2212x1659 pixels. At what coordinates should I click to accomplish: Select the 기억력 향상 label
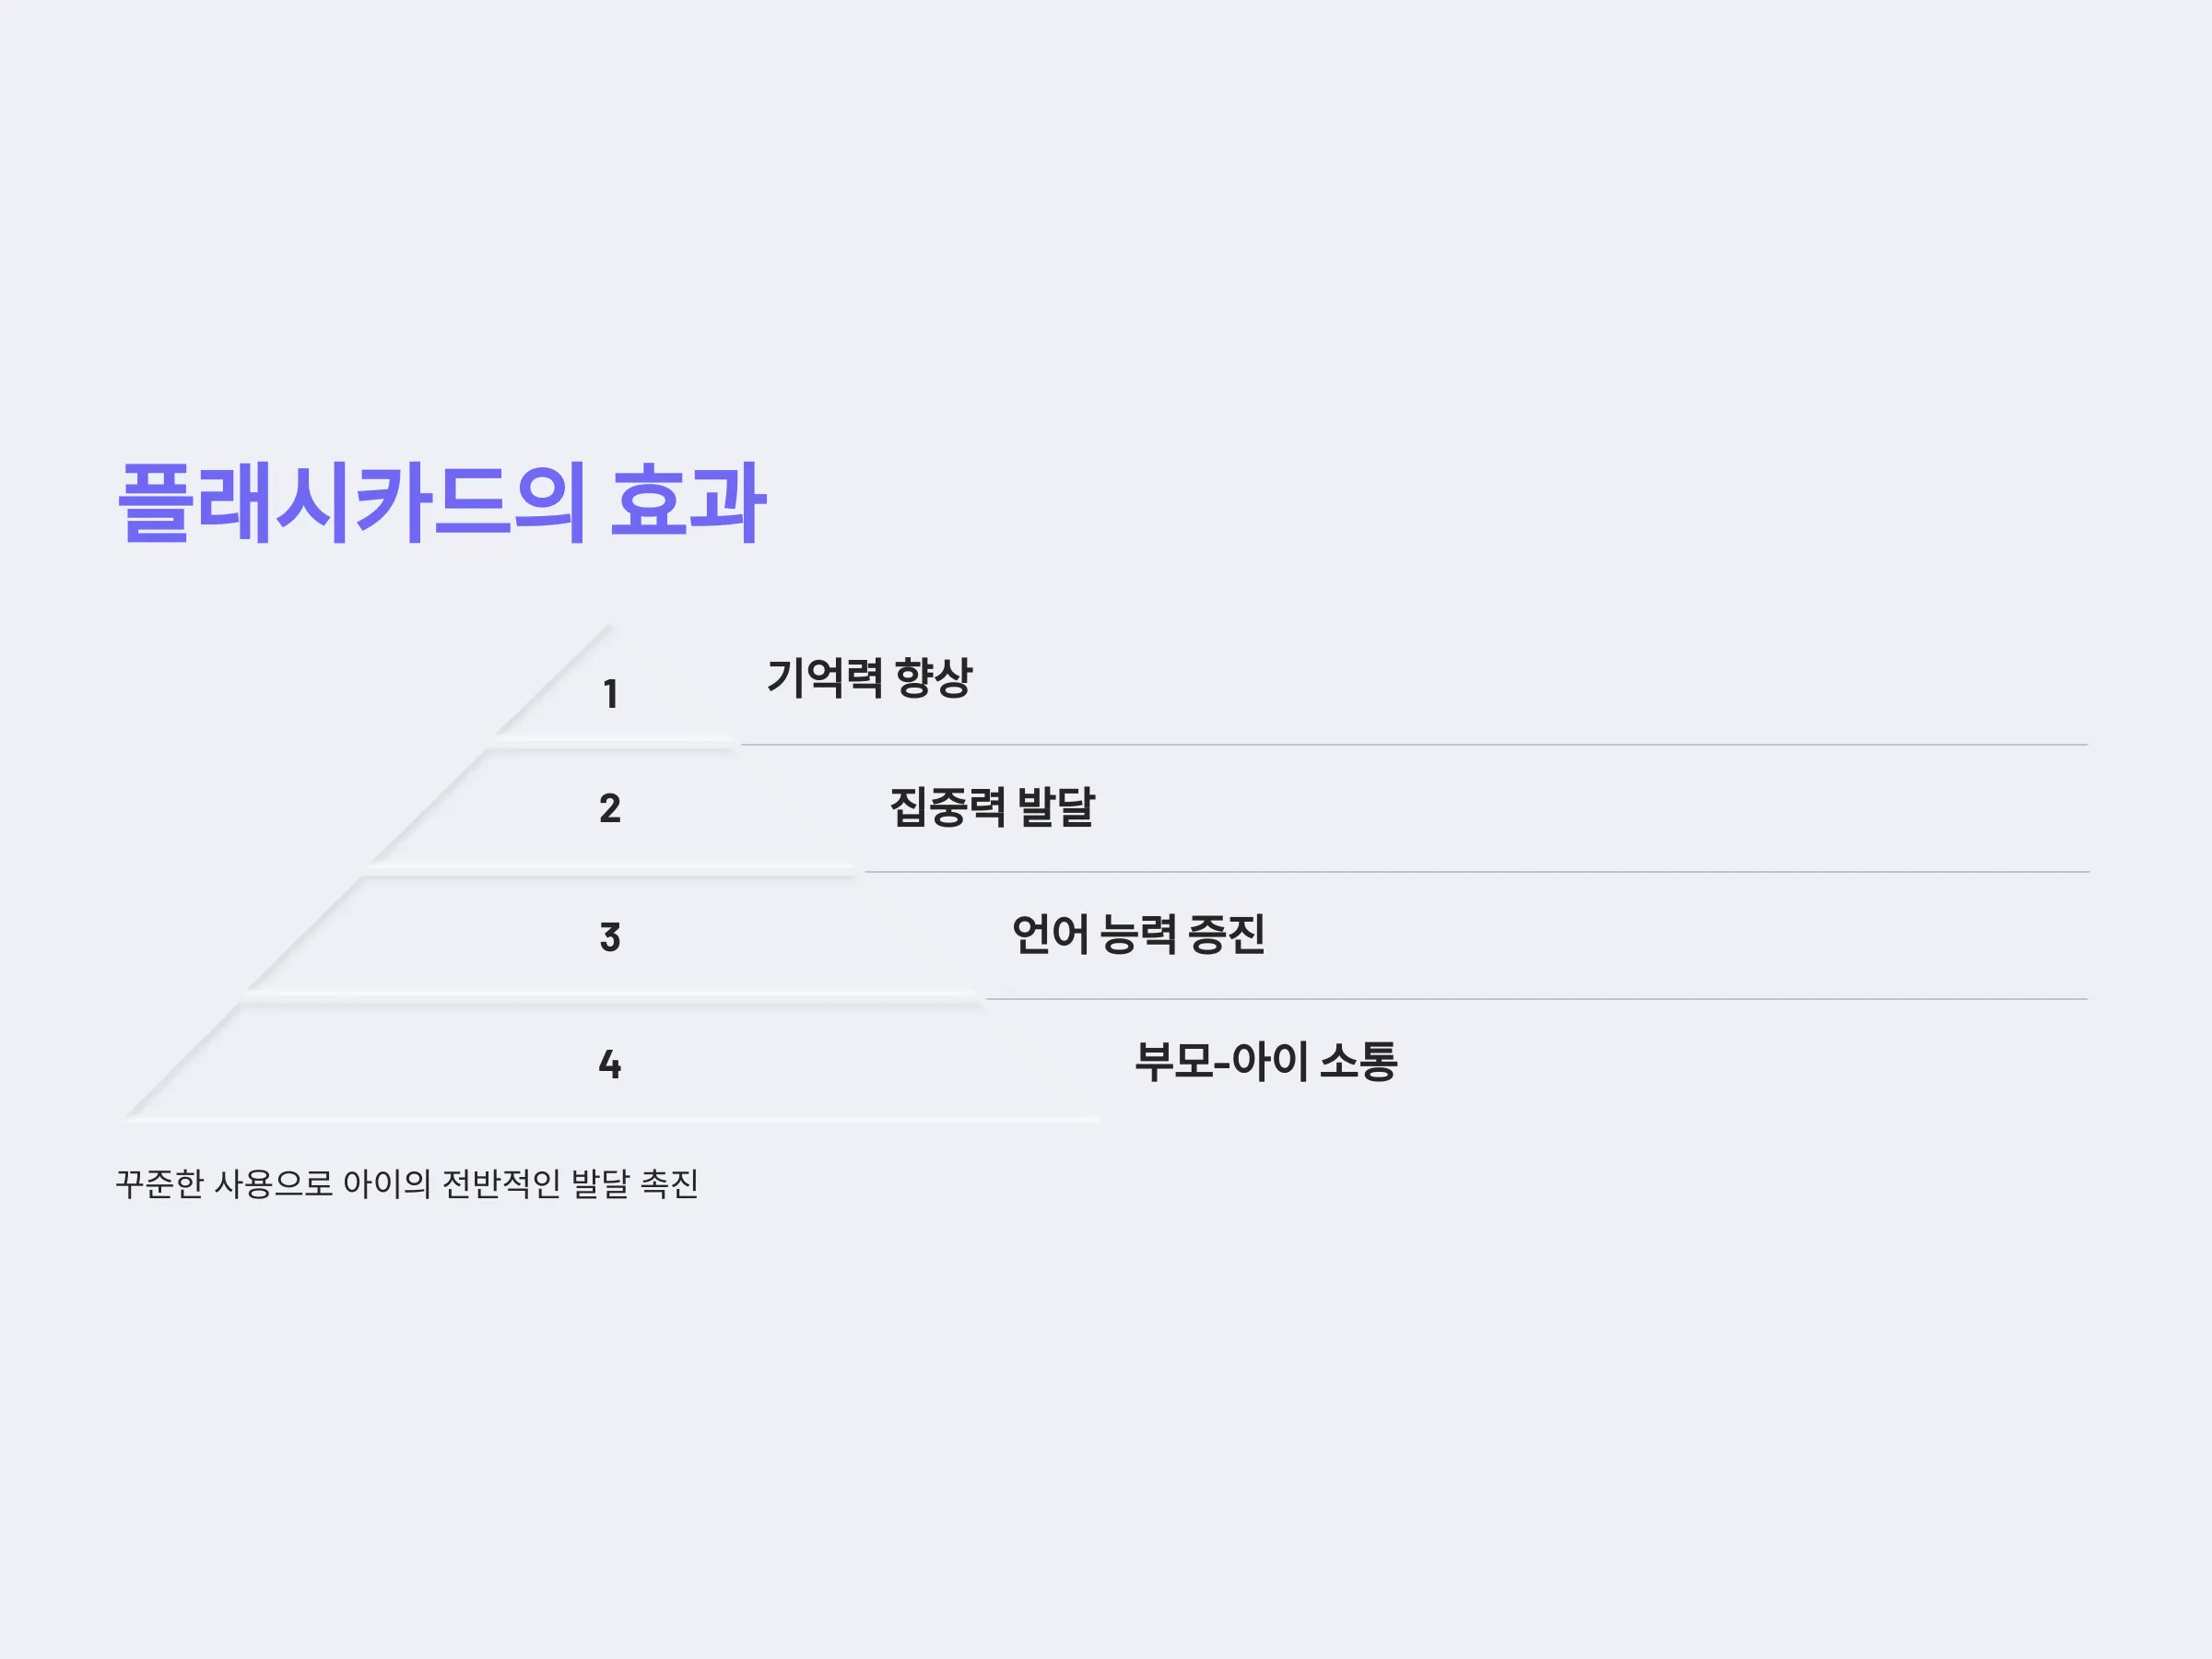[869, 678]
